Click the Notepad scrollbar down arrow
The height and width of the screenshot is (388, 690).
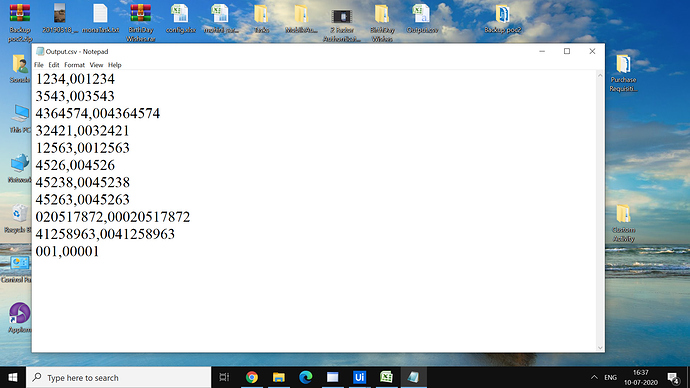[x=600, y=348]
